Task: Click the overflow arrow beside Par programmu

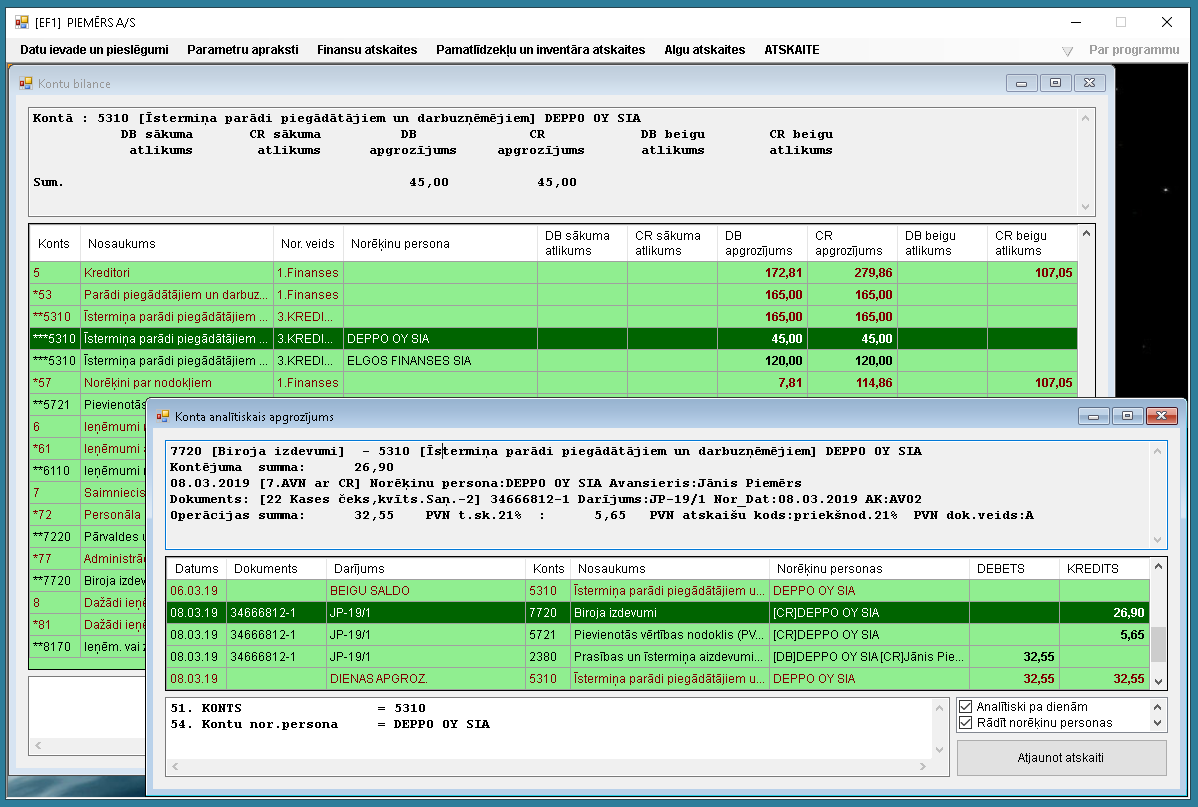Action: pos(1067,51)
